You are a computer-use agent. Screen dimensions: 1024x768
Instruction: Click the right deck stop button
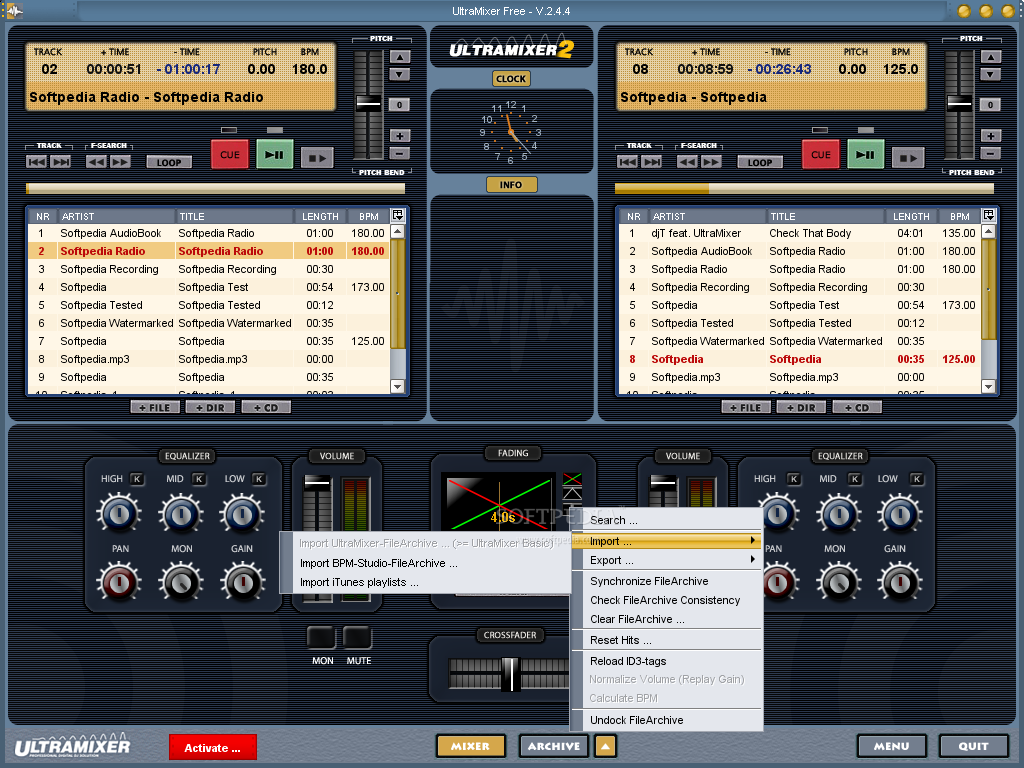[x=908, y=157]
